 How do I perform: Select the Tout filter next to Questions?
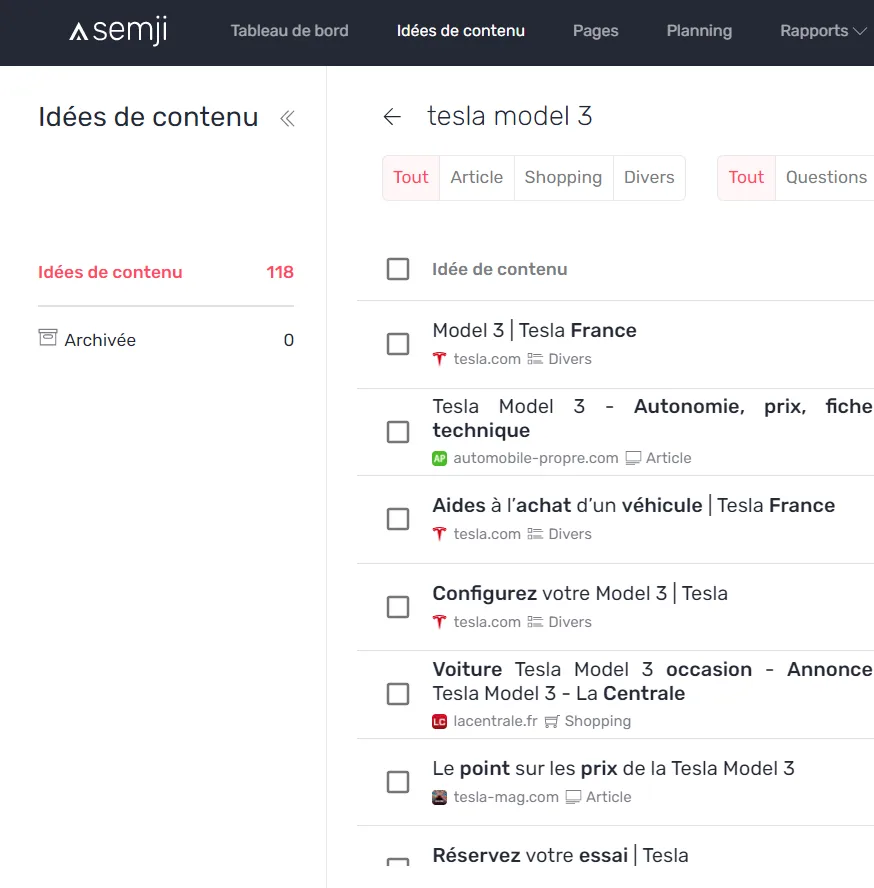746,177
